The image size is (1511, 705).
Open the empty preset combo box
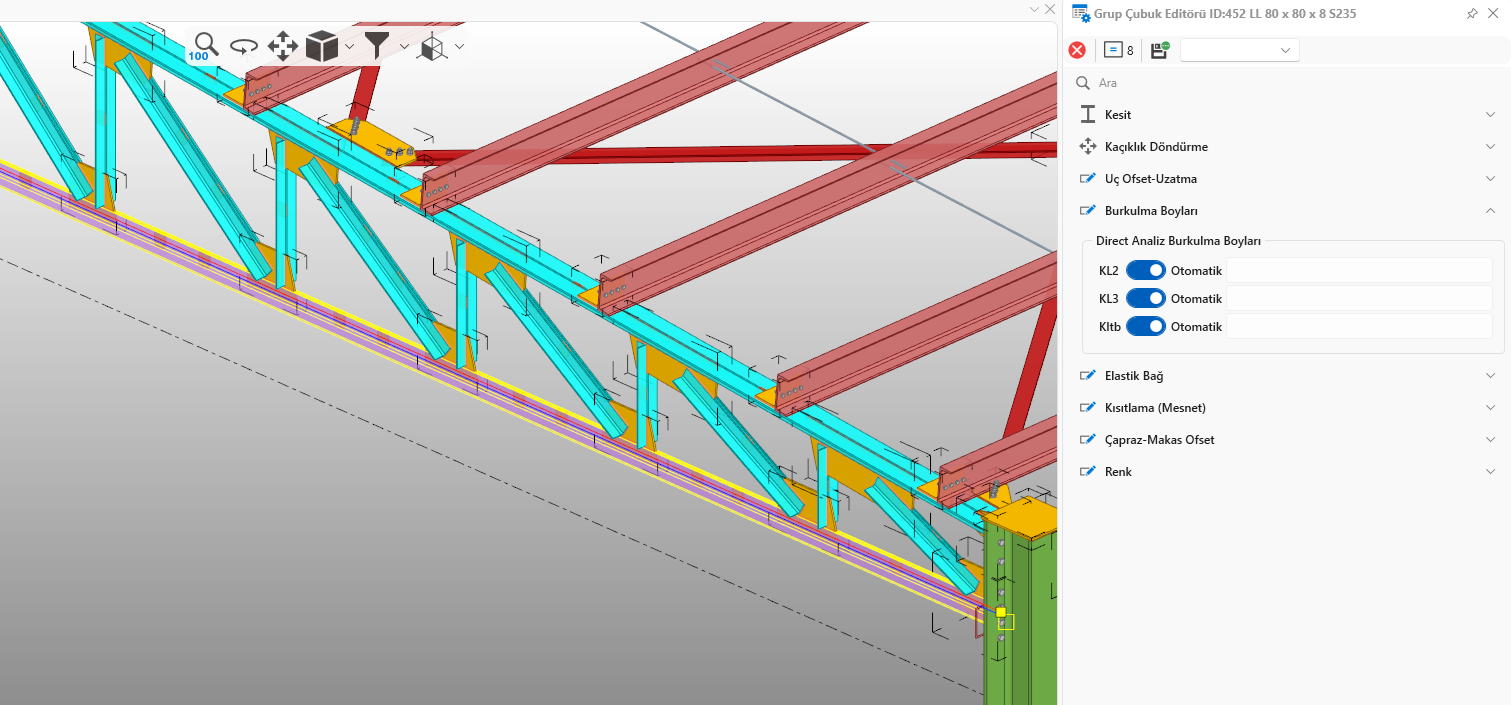pos(1239,50)
